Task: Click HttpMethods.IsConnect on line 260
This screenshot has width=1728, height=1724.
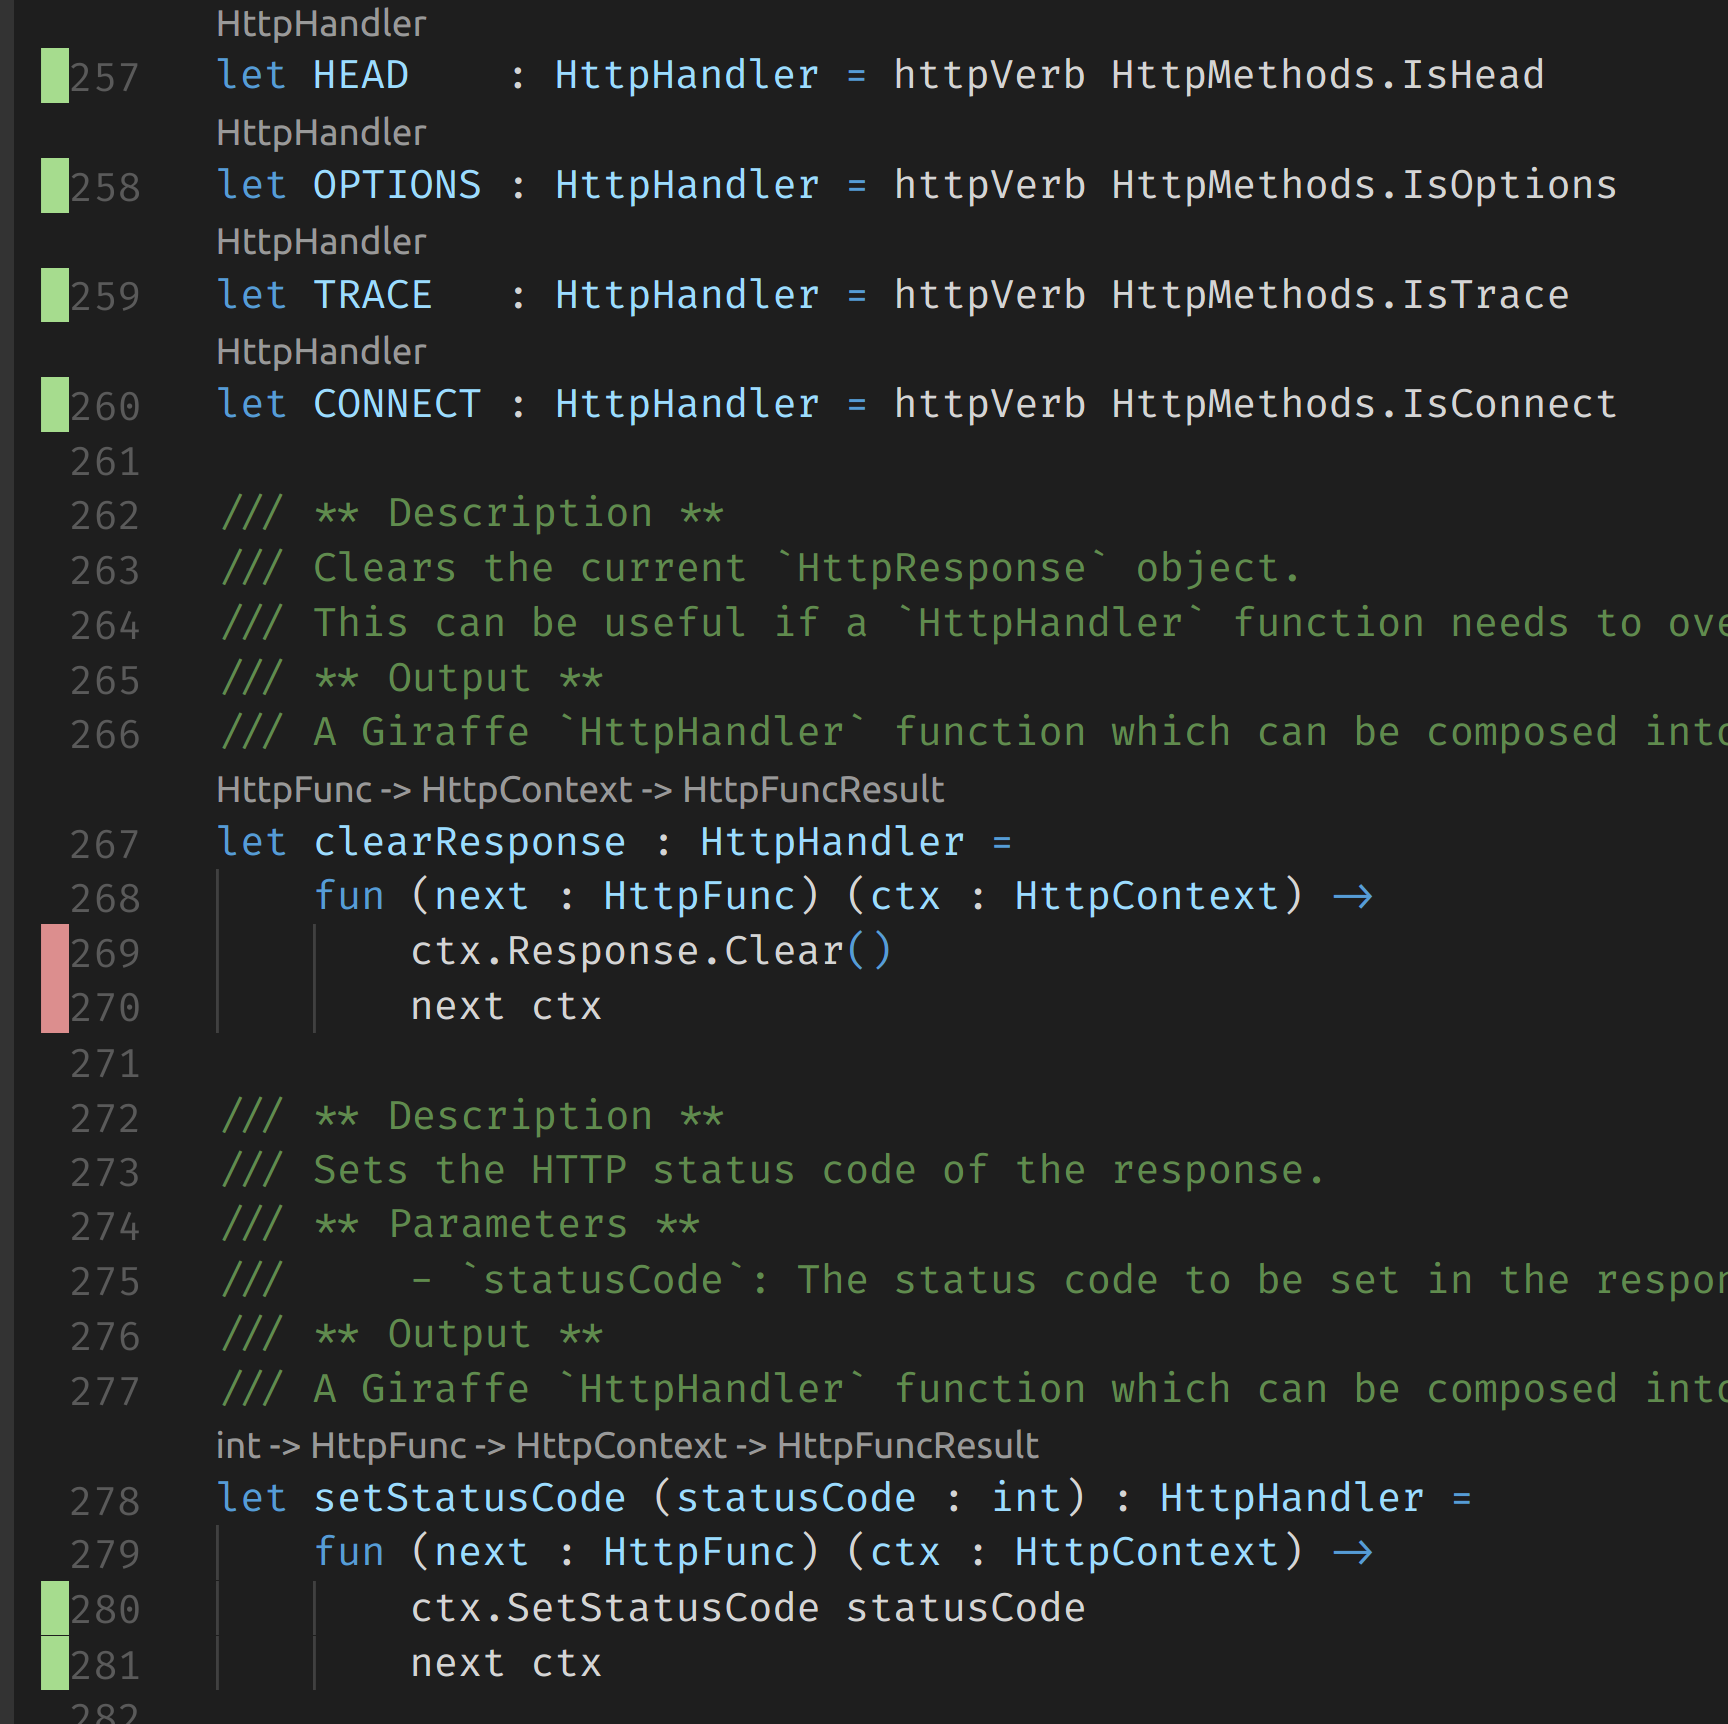Action: pyautogui.click(x=1364, y=404)
